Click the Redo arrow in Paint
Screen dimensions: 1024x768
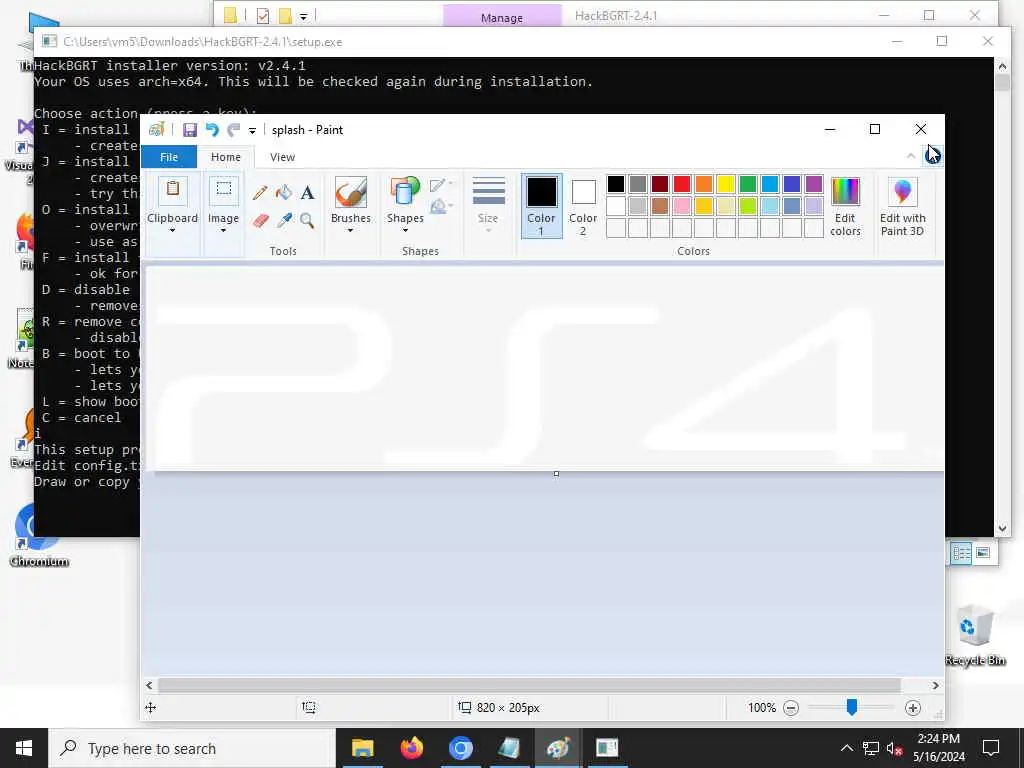point(234,130)
